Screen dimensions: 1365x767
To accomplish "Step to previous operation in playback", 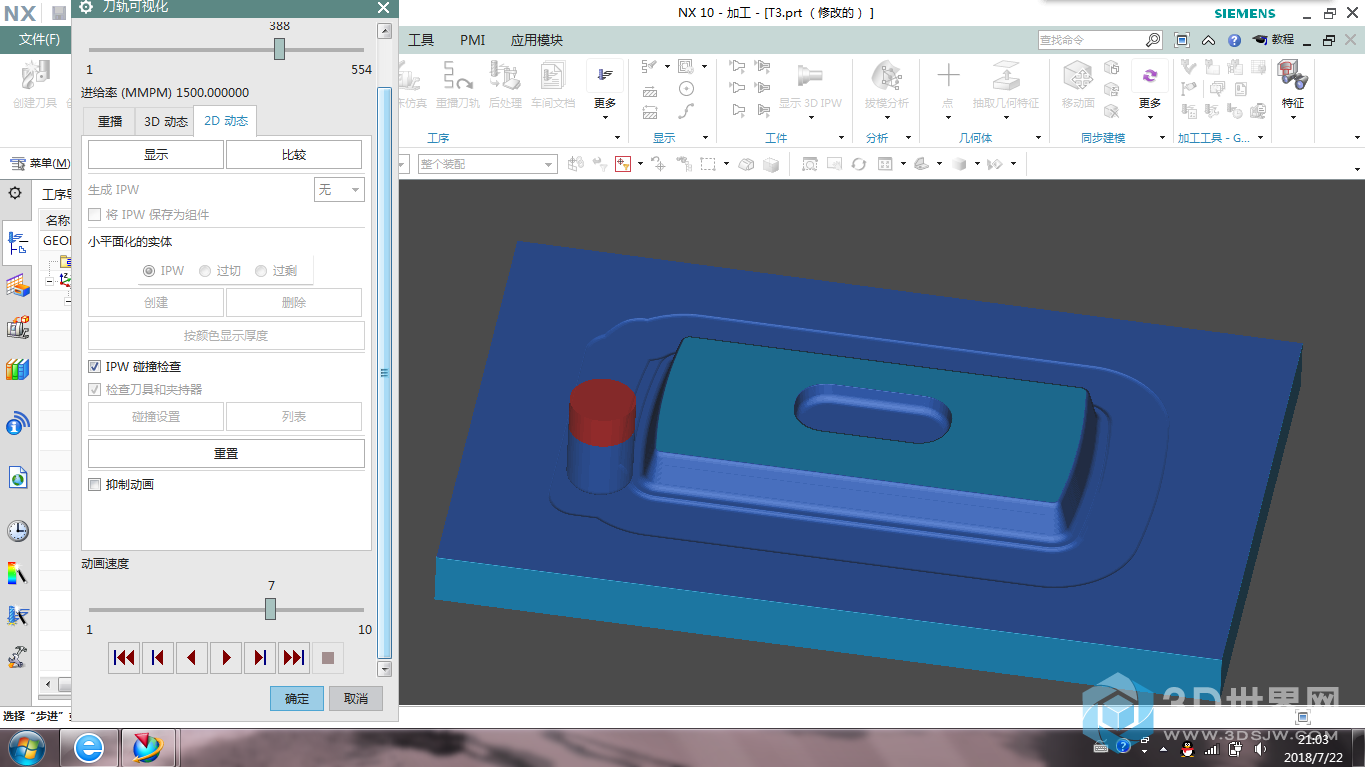I will pos(158,658).
